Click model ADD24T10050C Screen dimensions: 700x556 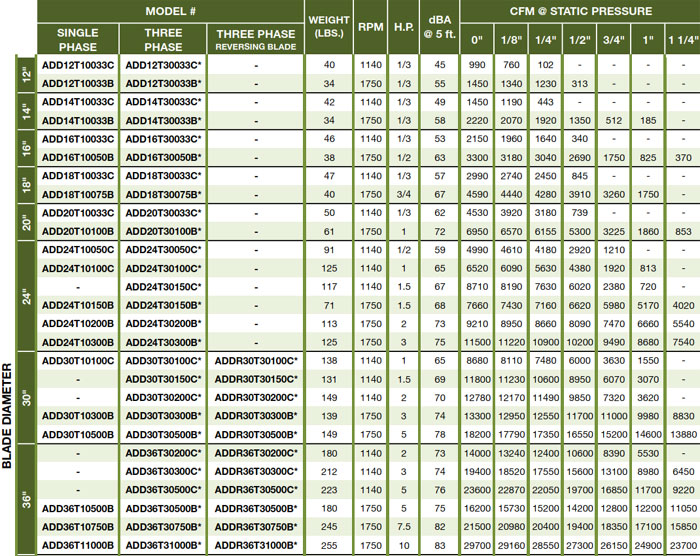[78, 250]
